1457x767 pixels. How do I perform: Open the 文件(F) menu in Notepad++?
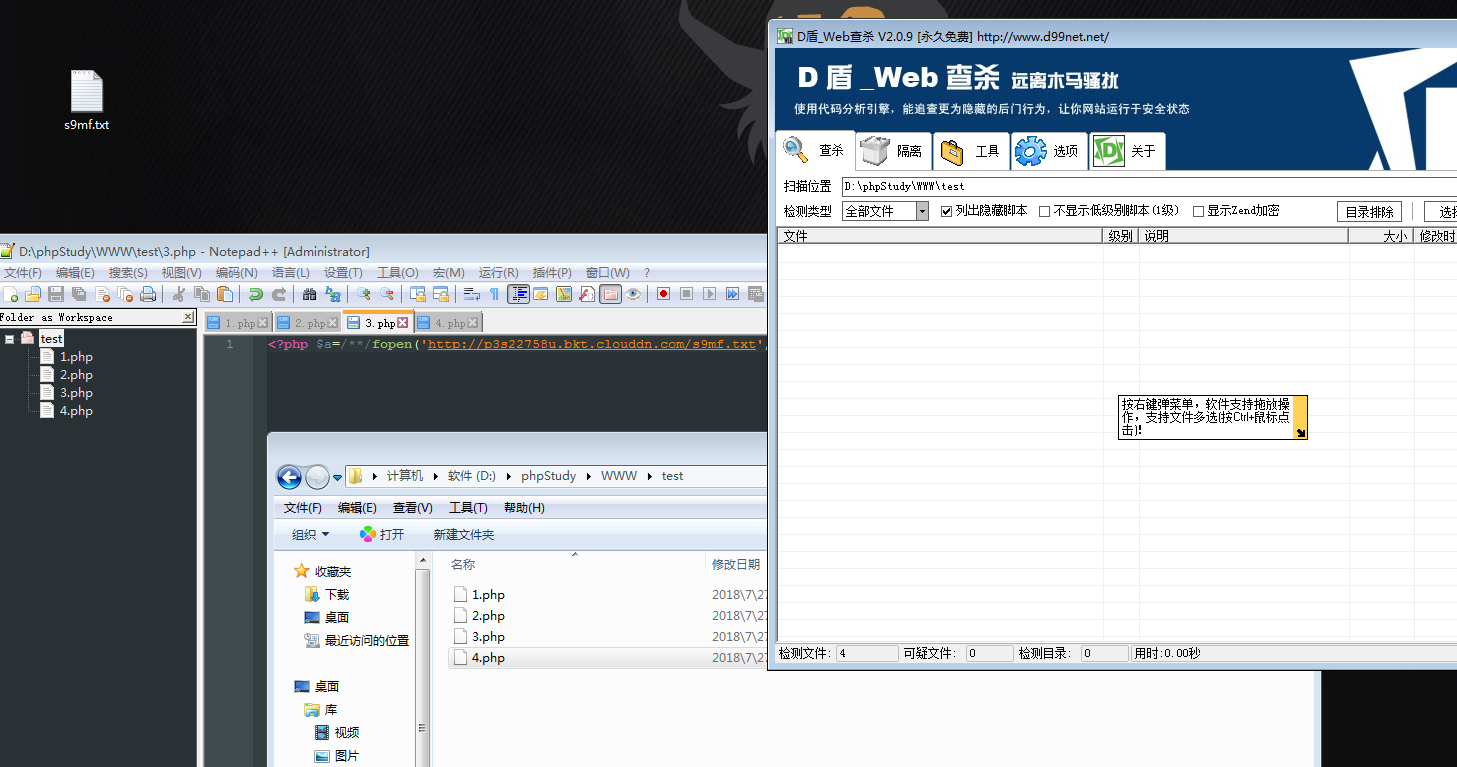(23, 272)
